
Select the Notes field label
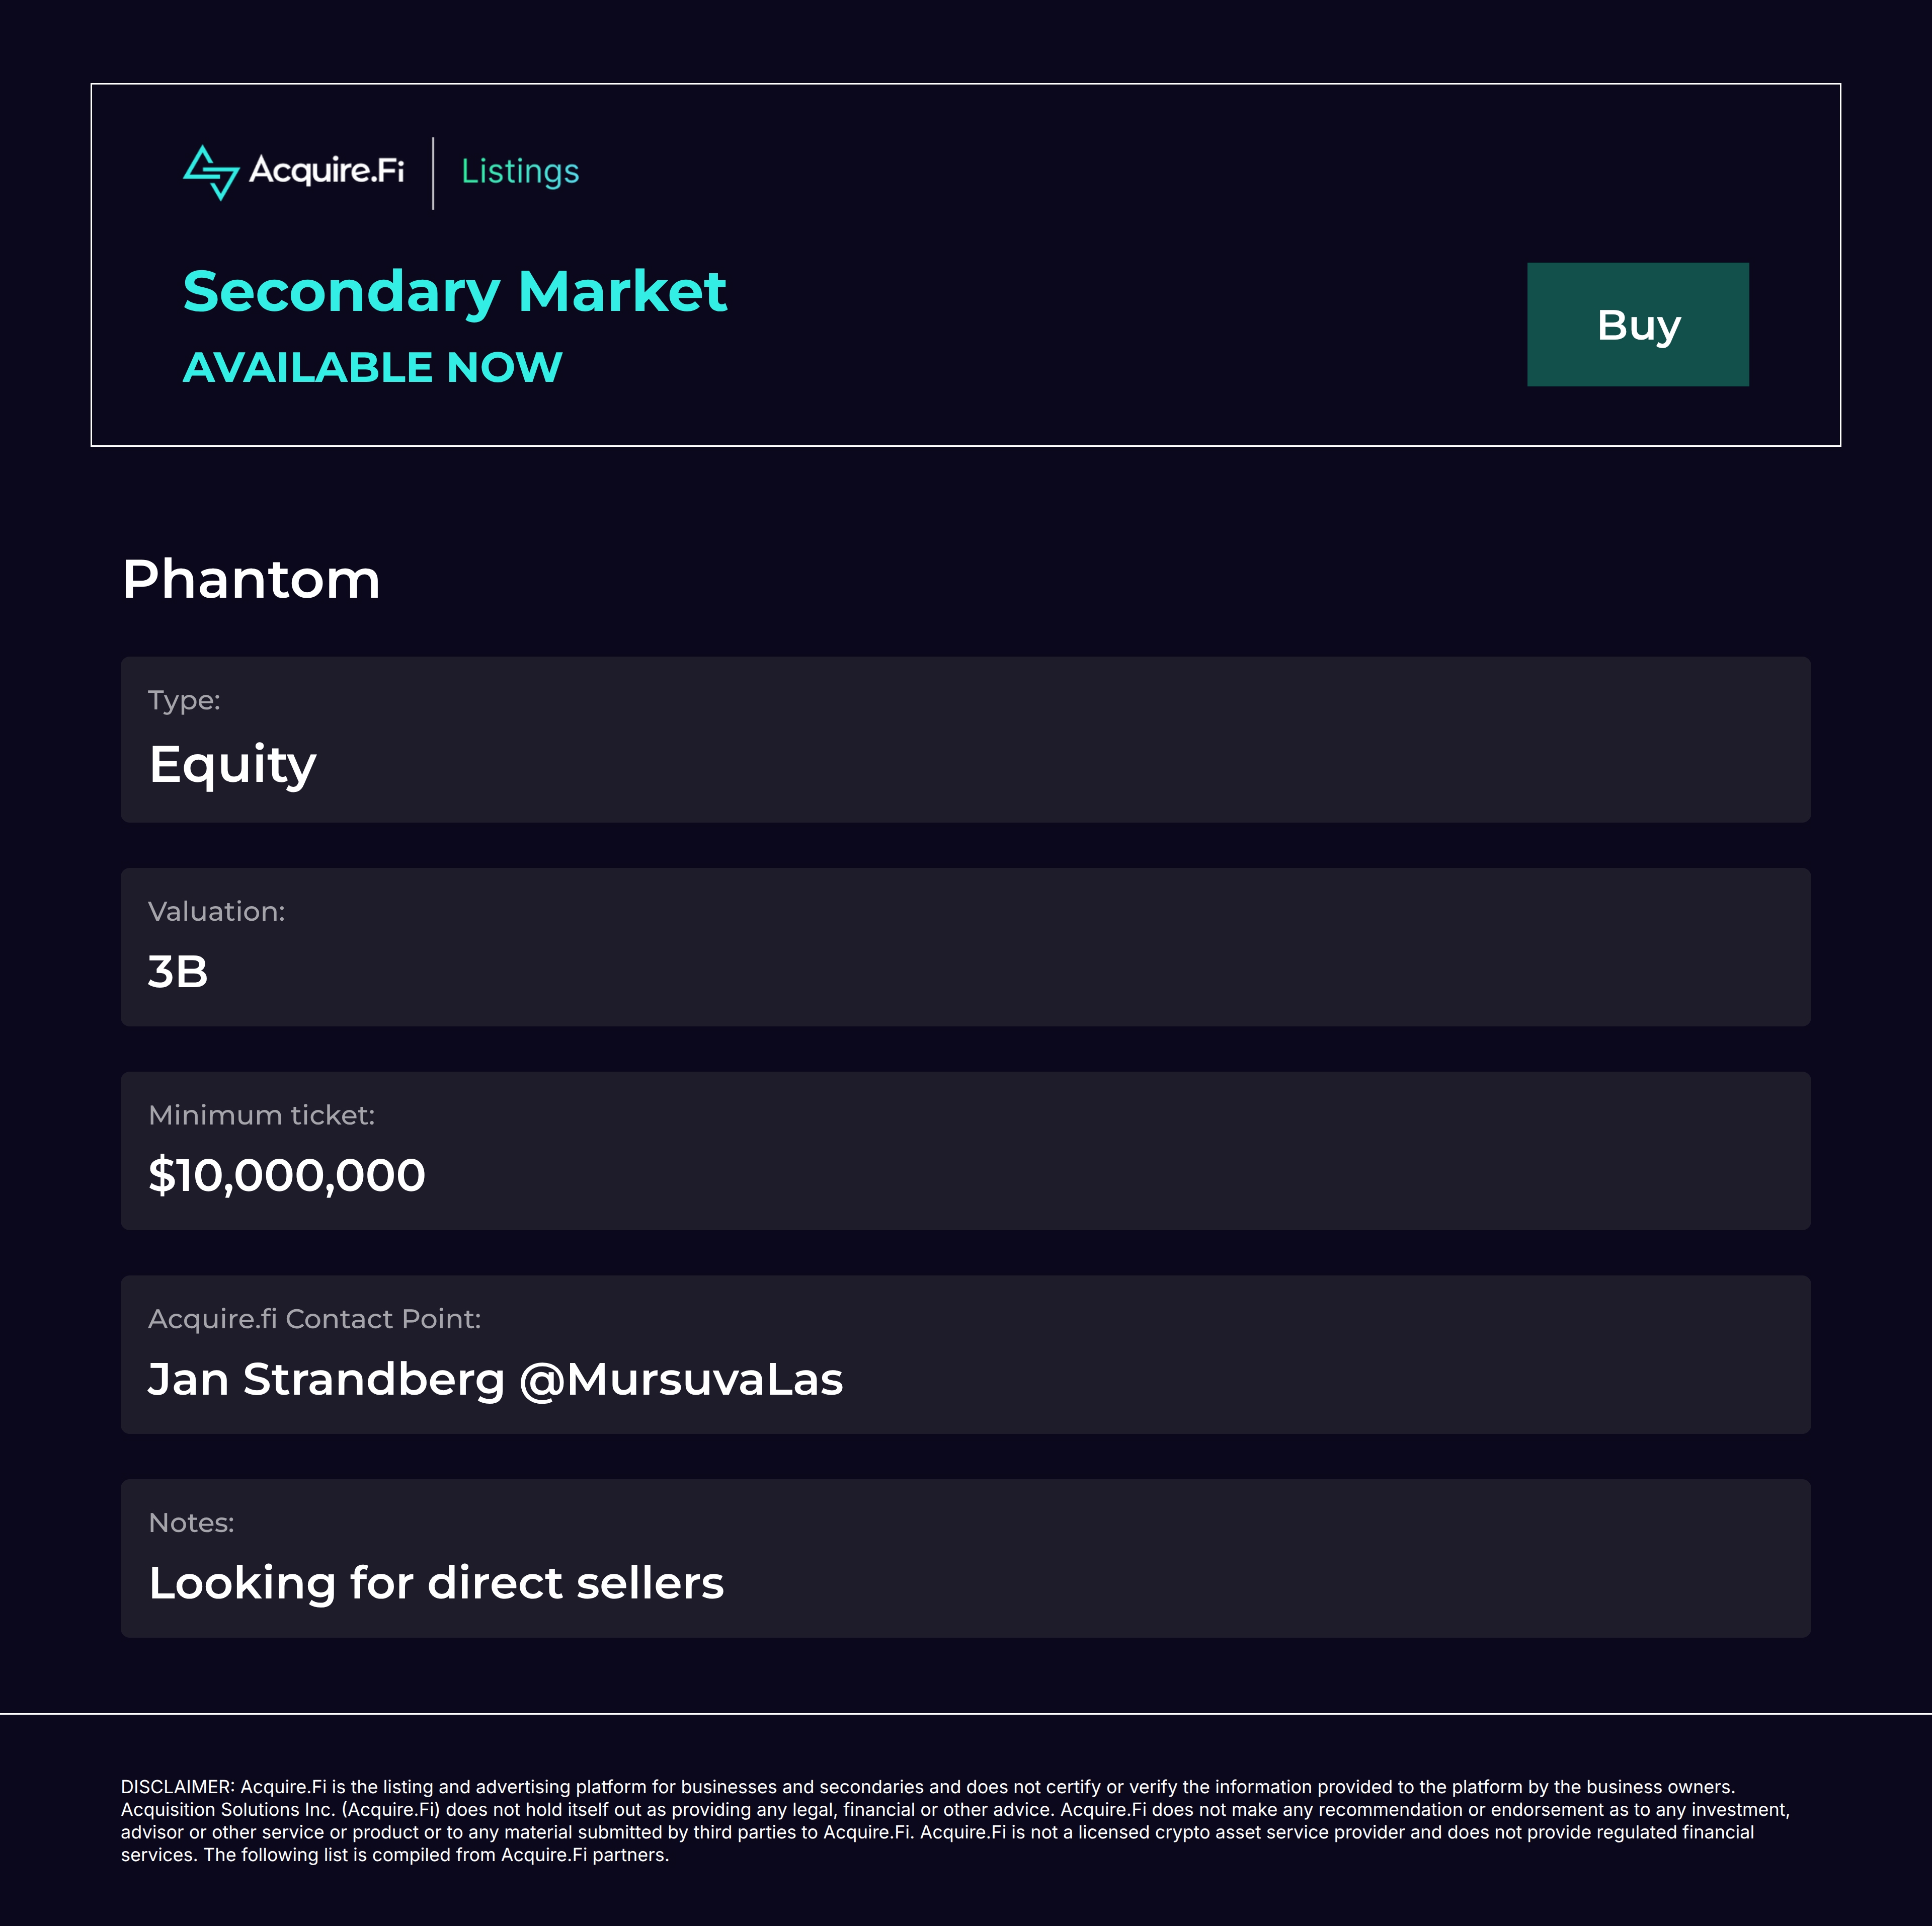(191, 1522)
